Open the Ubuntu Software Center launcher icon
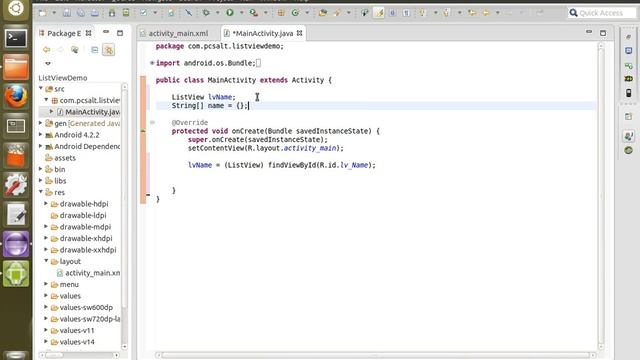Image resolution: width=640 pixels, height=360 pixels. click(16, 156)
